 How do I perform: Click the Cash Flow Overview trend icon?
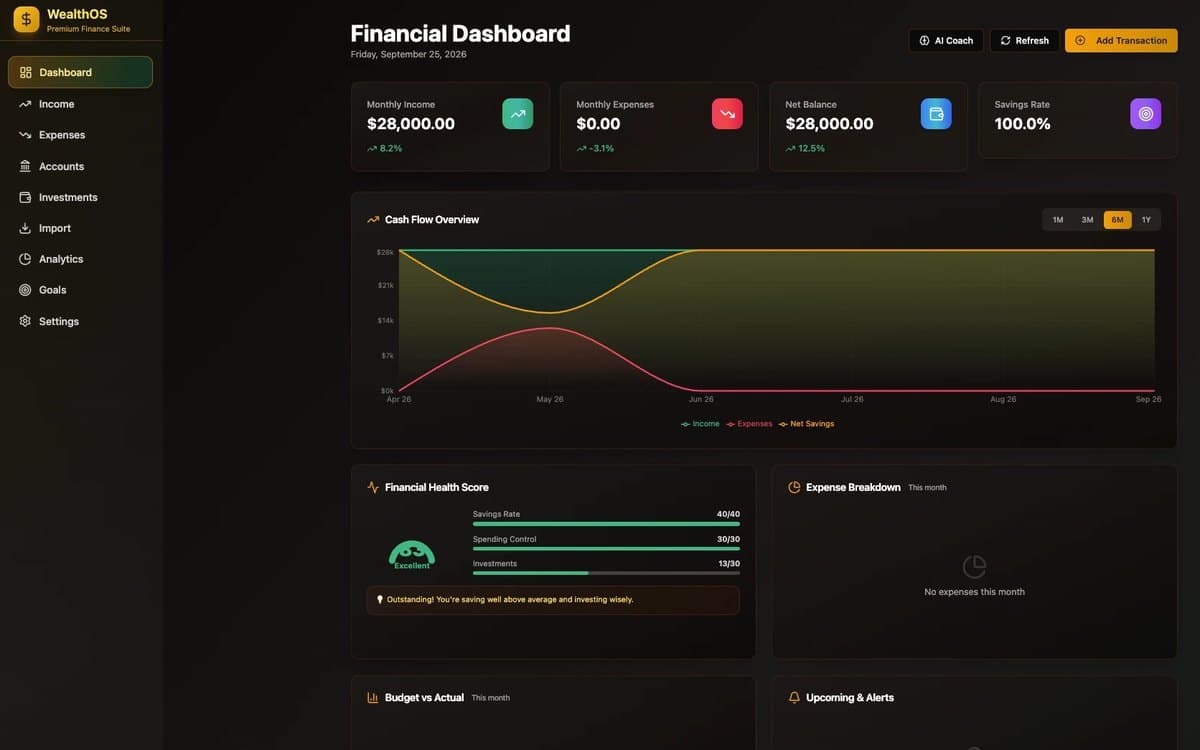tap(373, 220)
